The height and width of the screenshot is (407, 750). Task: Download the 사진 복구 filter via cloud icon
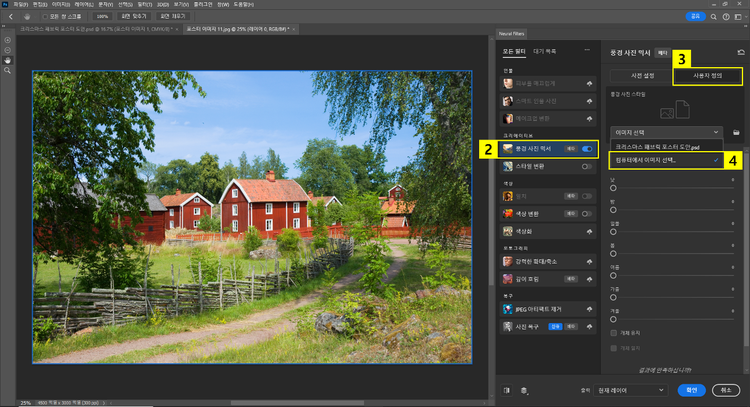coord(589,327)
